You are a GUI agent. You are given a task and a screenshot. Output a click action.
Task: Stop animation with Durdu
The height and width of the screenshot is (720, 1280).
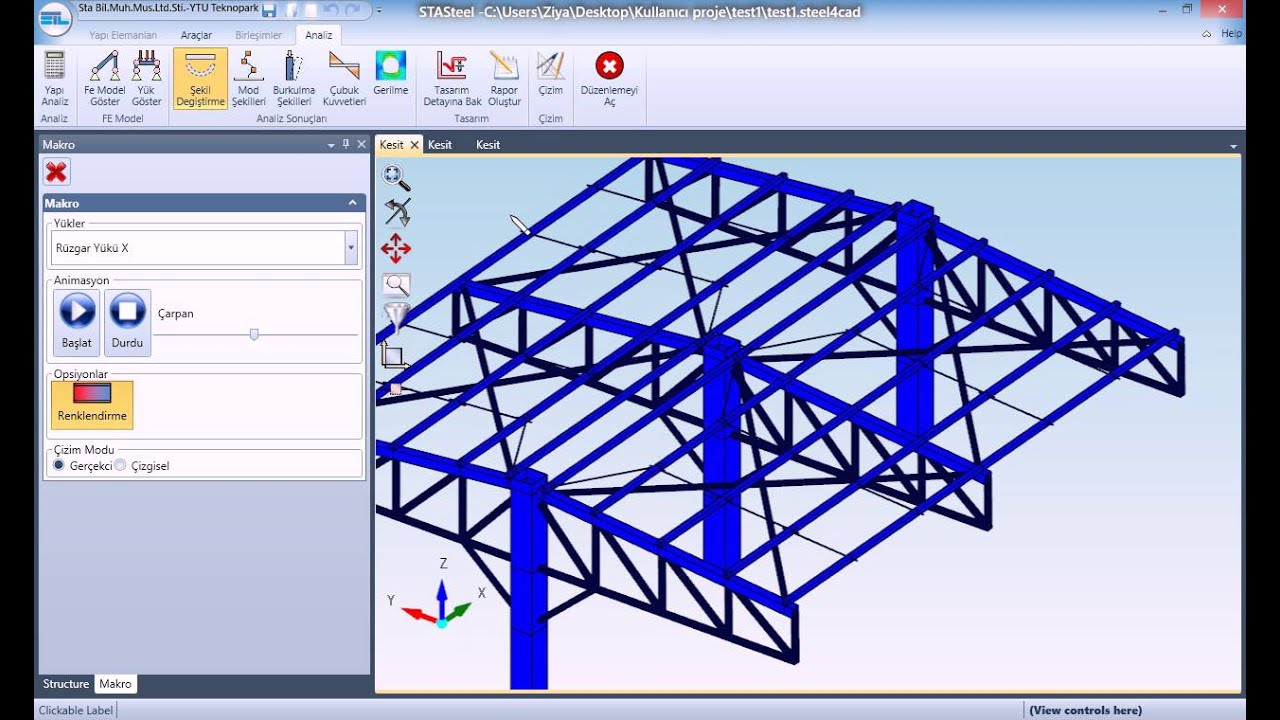click(127, 322)
